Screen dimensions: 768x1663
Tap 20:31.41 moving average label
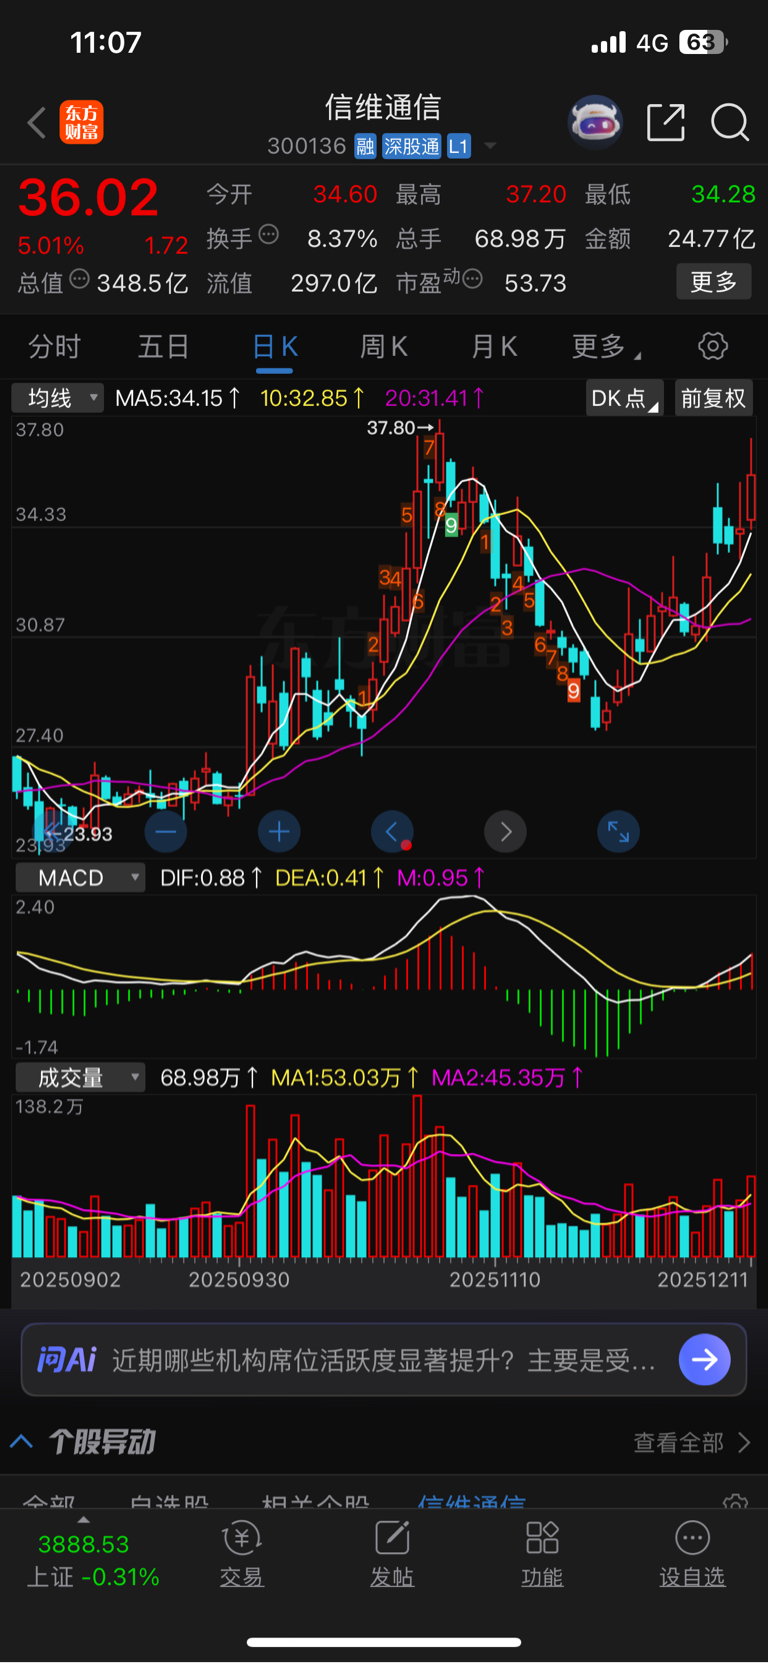435,398
